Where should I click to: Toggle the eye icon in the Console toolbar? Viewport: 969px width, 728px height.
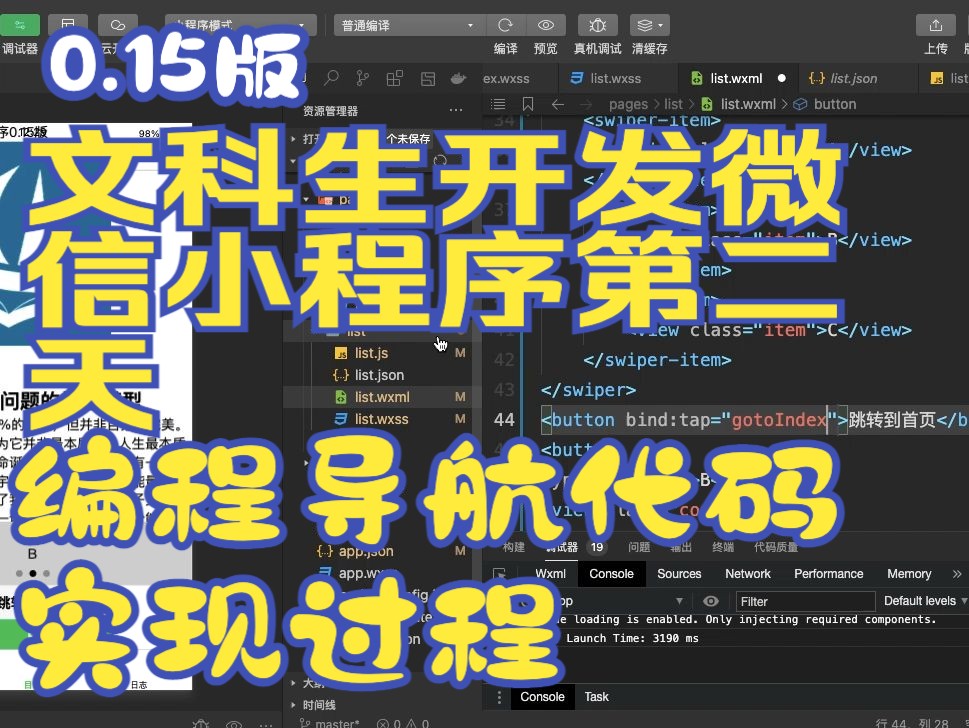click(x=710, y=601)
